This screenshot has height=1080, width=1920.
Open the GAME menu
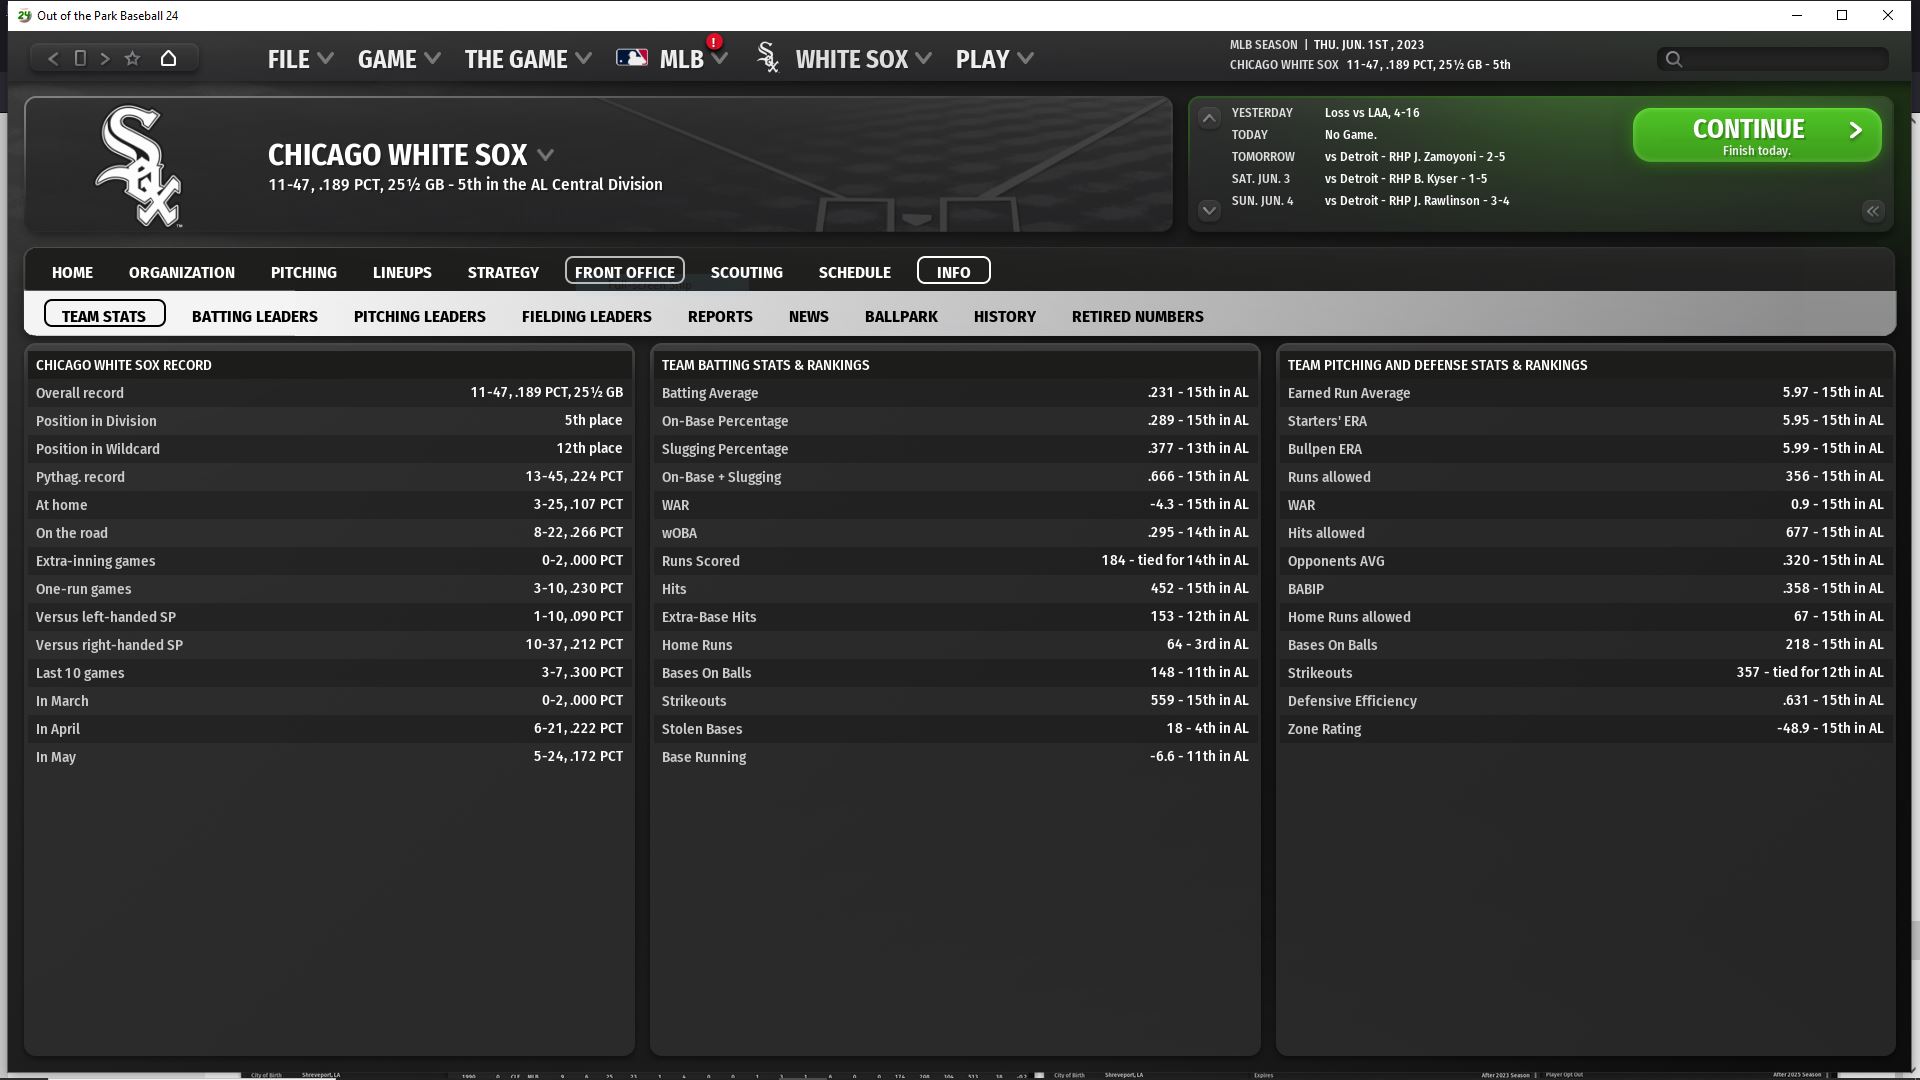(x=398, y=59)
